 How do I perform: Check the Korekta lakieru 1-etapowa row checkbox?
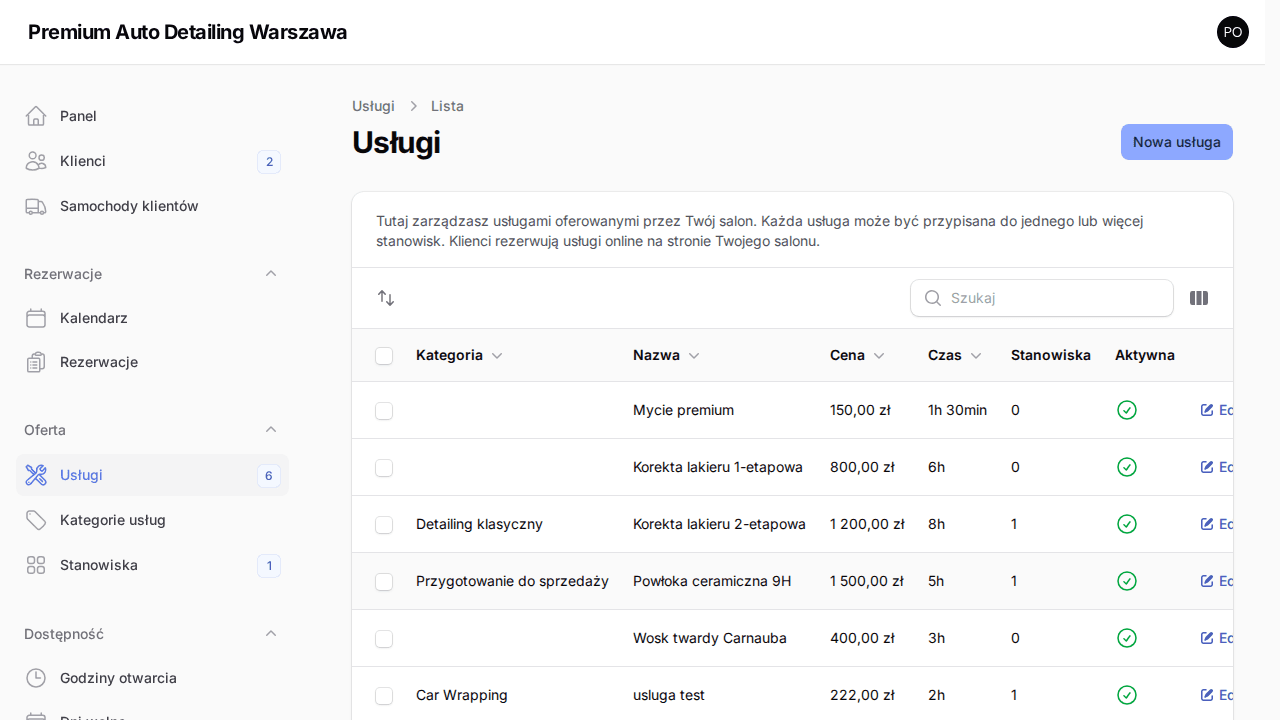pos(384,467)
